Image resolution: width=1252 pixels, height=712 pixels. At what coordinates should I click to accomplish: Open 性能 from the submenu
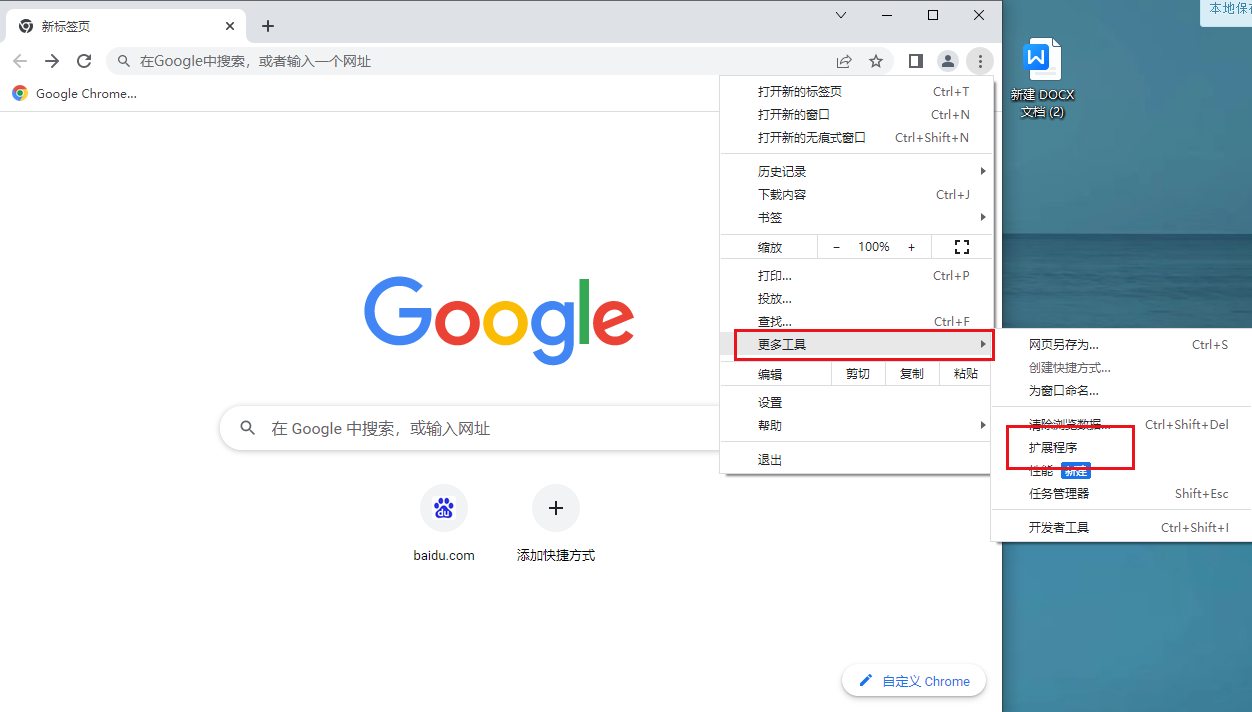(x=1121, y=470)
